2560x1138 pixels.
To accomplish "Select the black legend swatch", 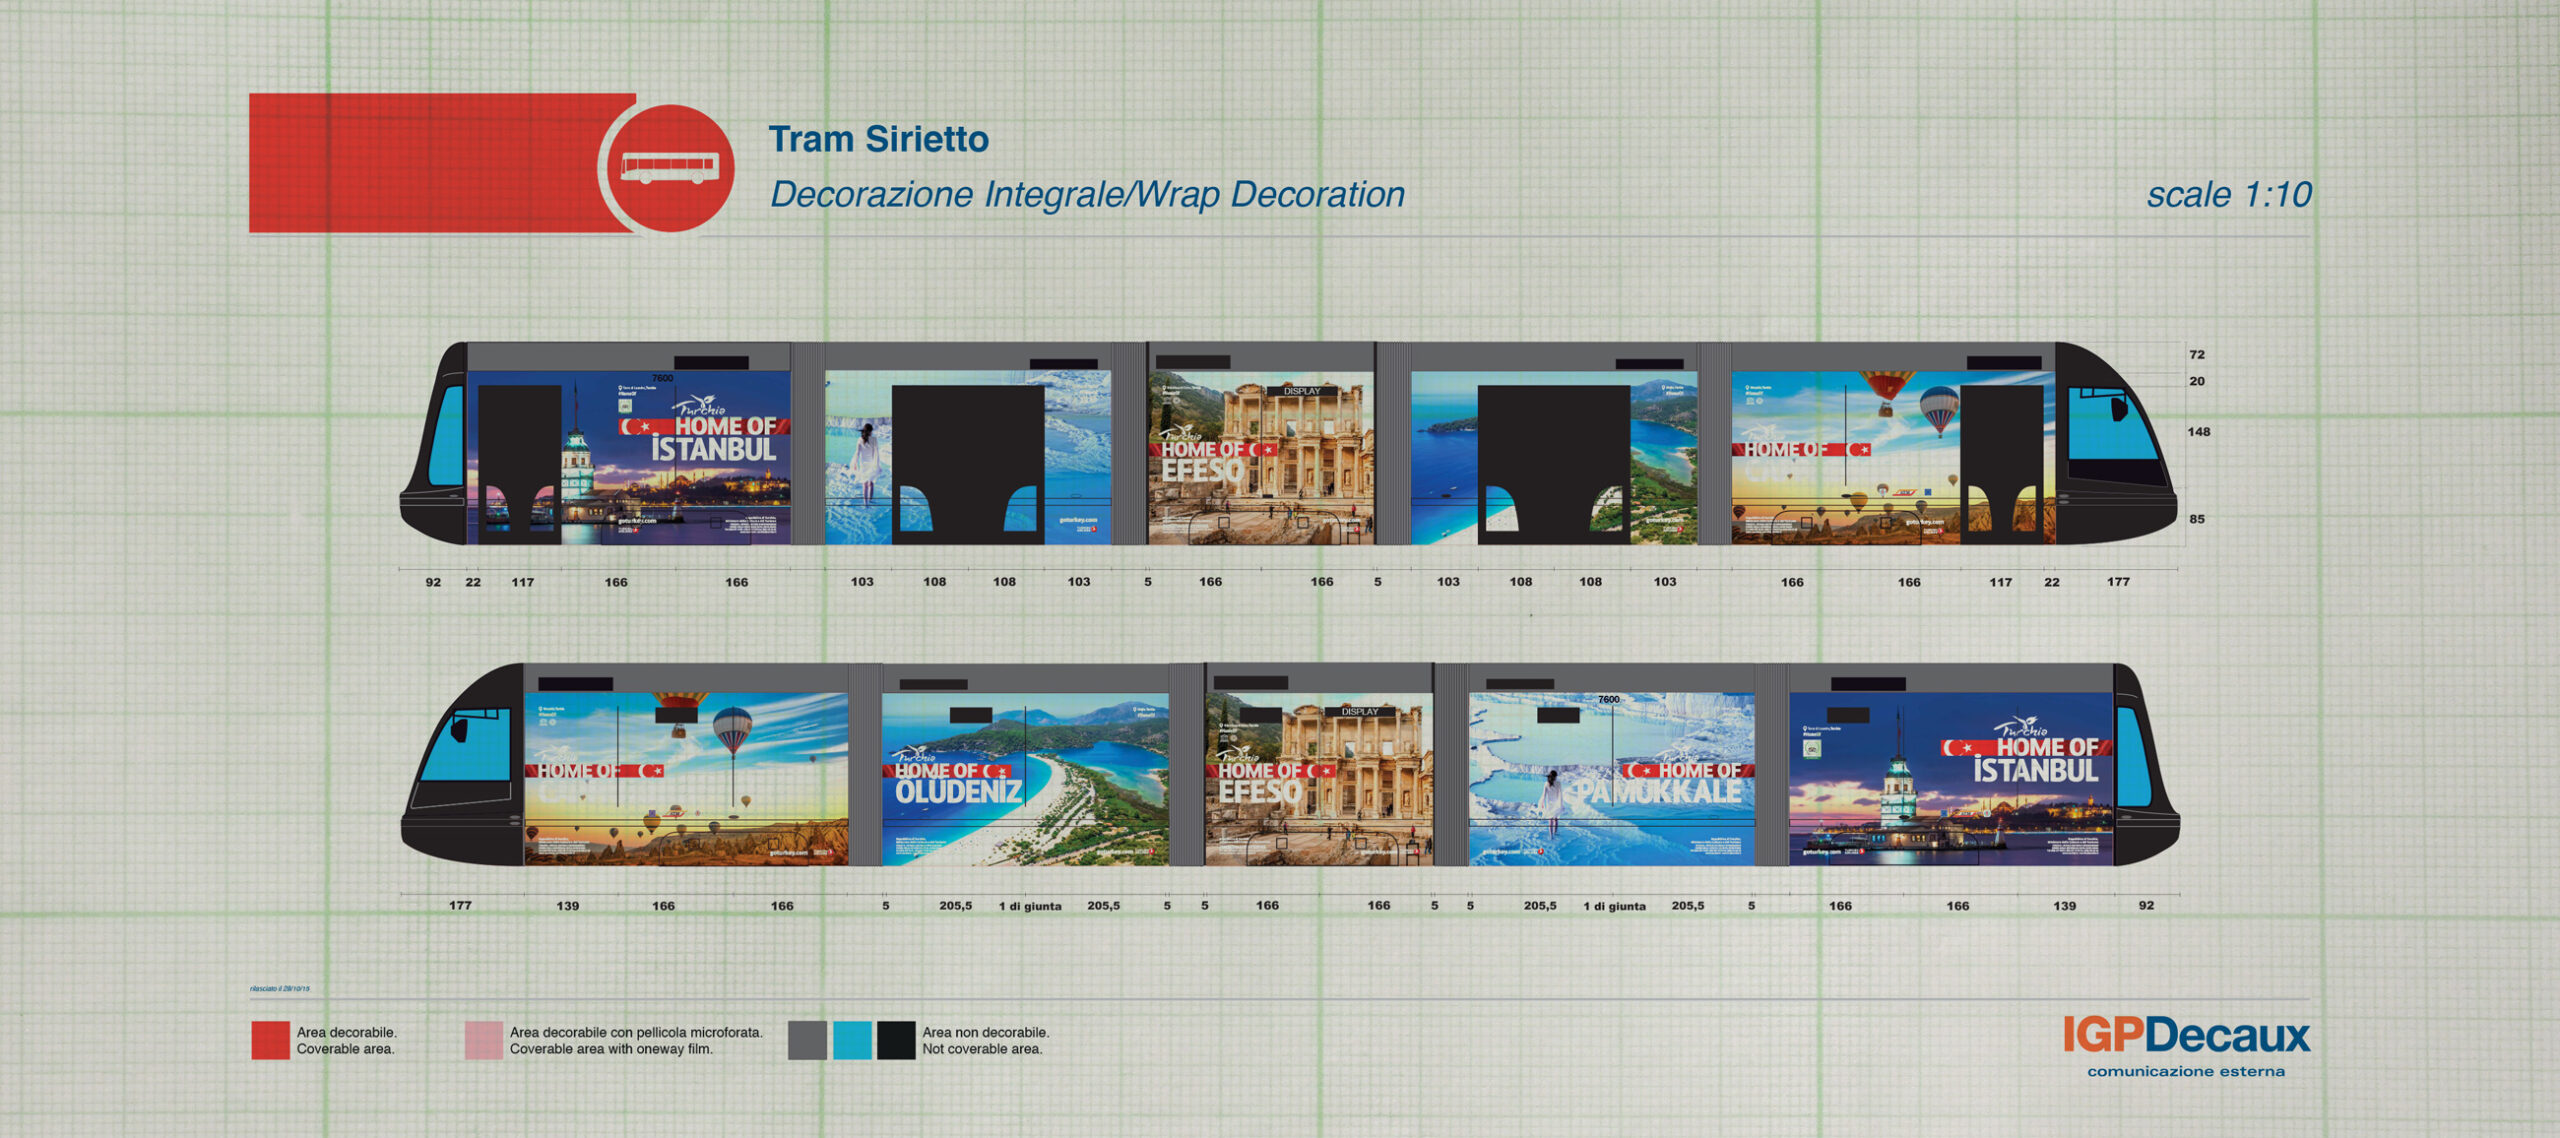I will coord(896,1040).
